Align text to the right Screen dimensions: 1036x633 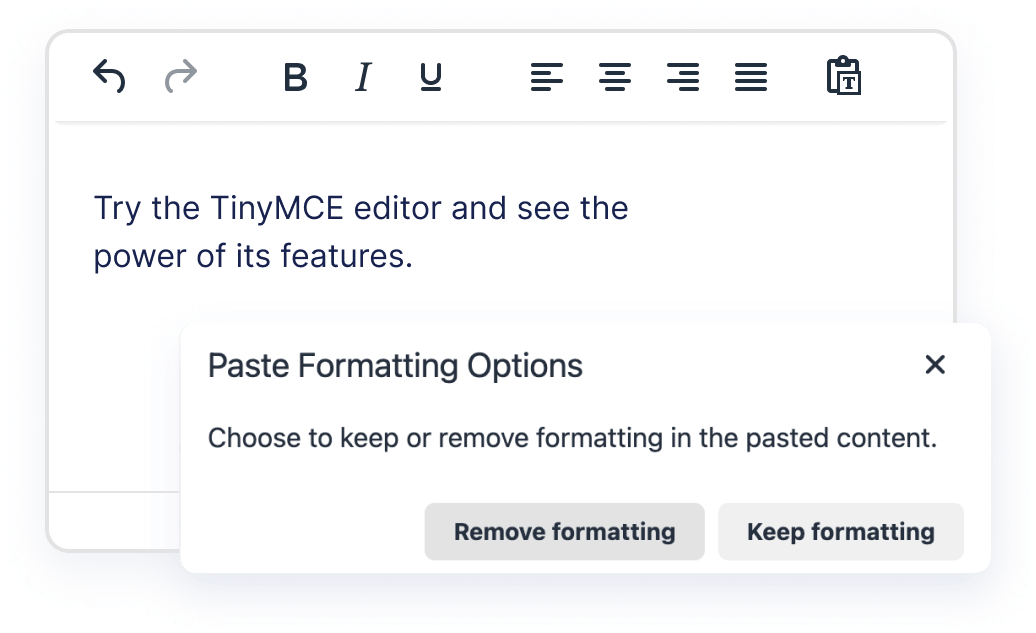pyautogui.click(x=684, y=78)
